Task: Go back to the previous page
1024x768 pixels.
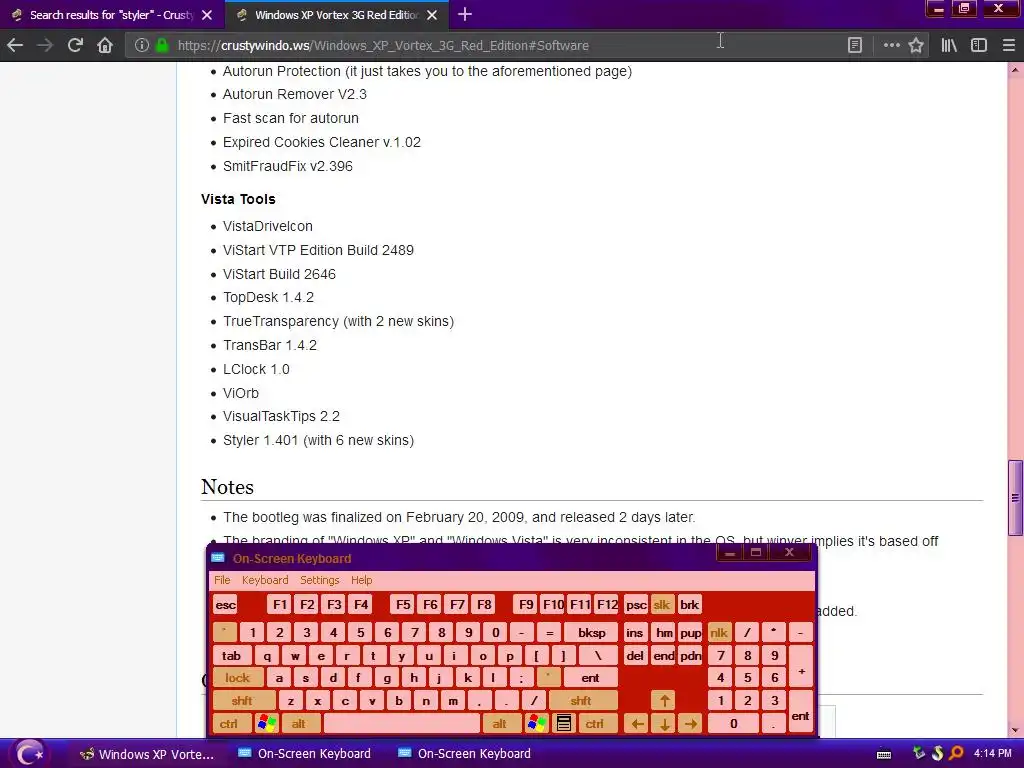Action: [x=15, y=45]
